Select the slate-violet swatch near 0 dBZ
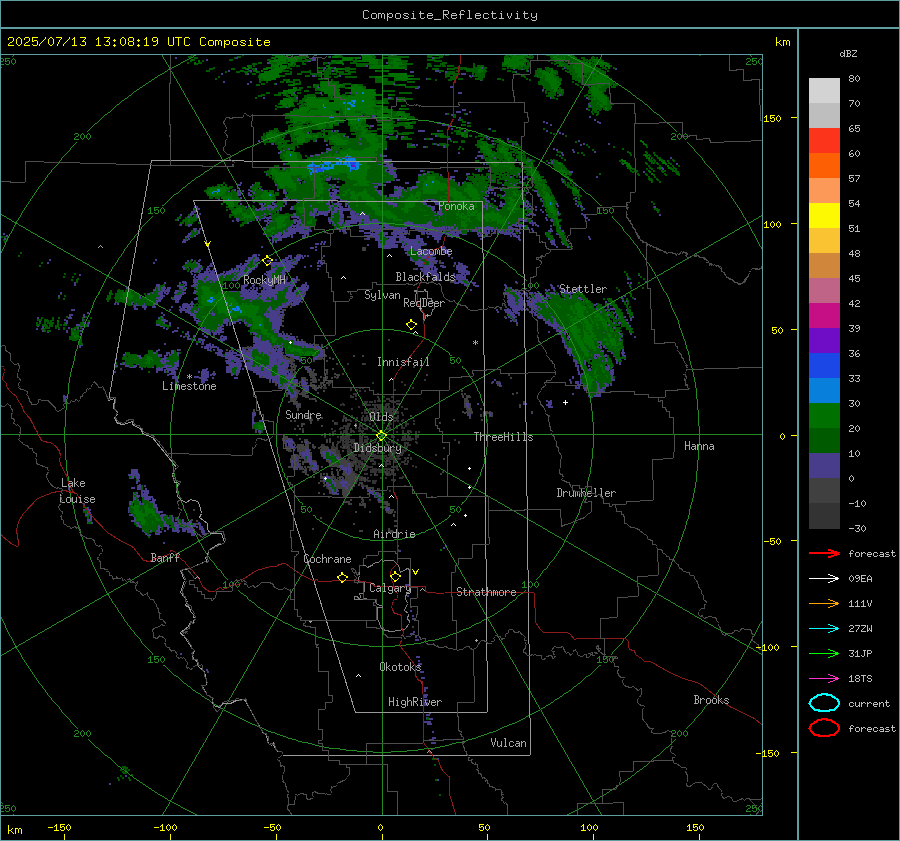 824,466
